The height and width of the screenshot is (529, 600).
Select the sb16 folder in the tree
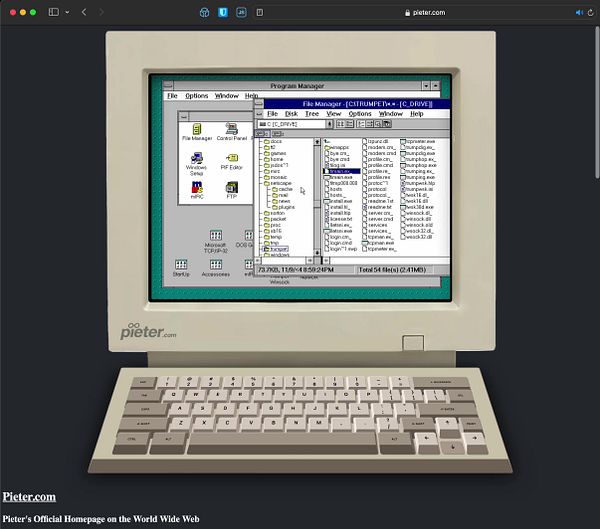272,231
